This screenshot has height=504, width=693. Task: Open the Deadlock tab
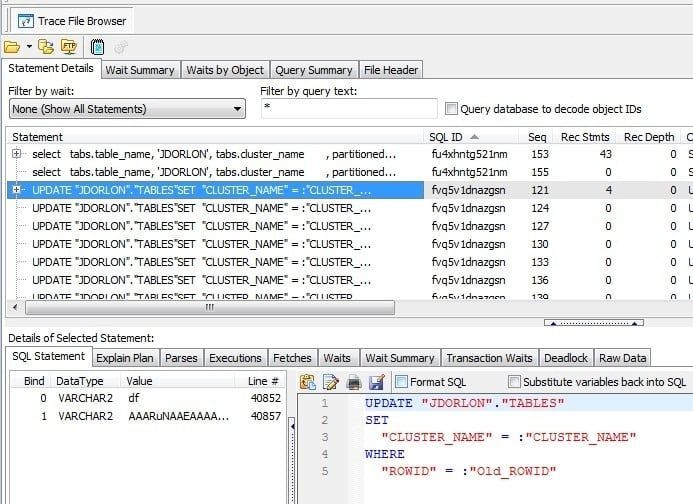point(566,358)
